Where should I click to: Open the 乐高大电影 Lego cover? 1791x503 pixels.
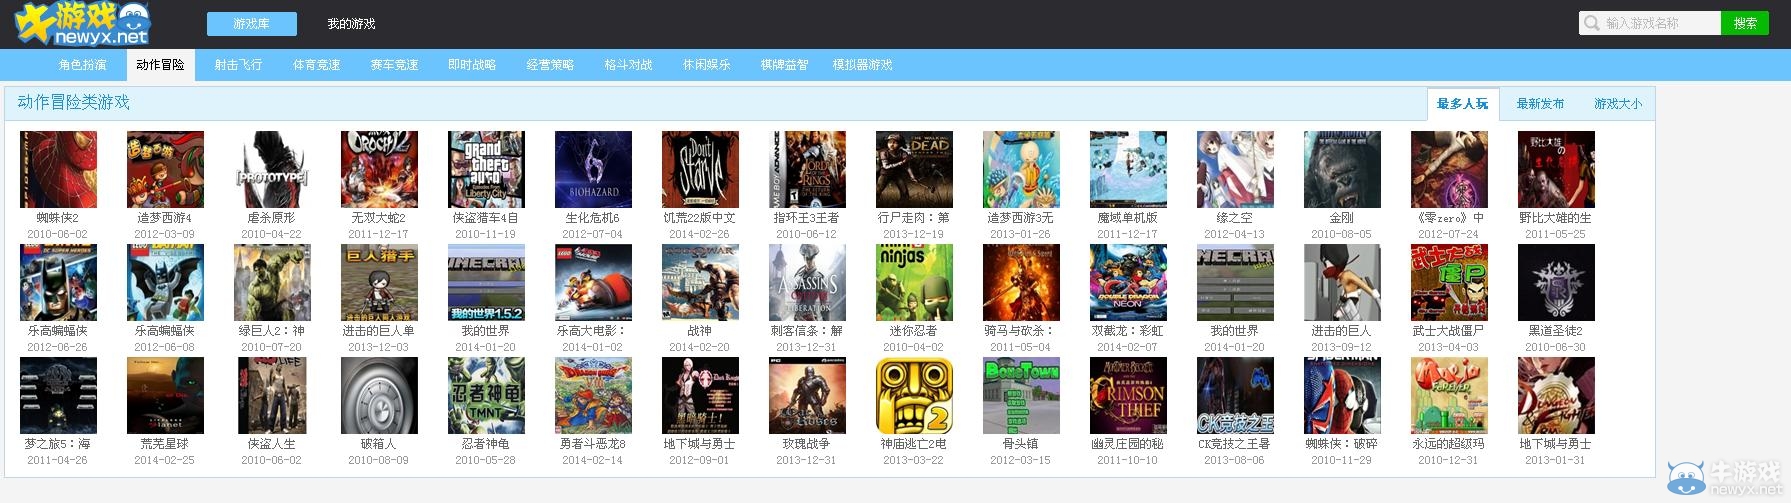click(x=593, y=282)
